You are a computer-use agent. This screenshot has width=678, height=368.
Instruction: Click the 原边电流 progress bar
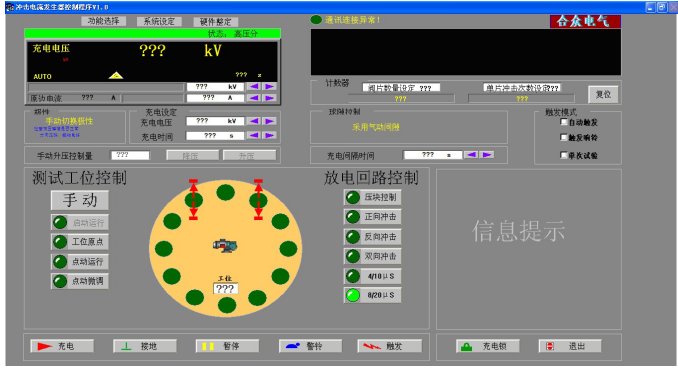click(153, 98)
